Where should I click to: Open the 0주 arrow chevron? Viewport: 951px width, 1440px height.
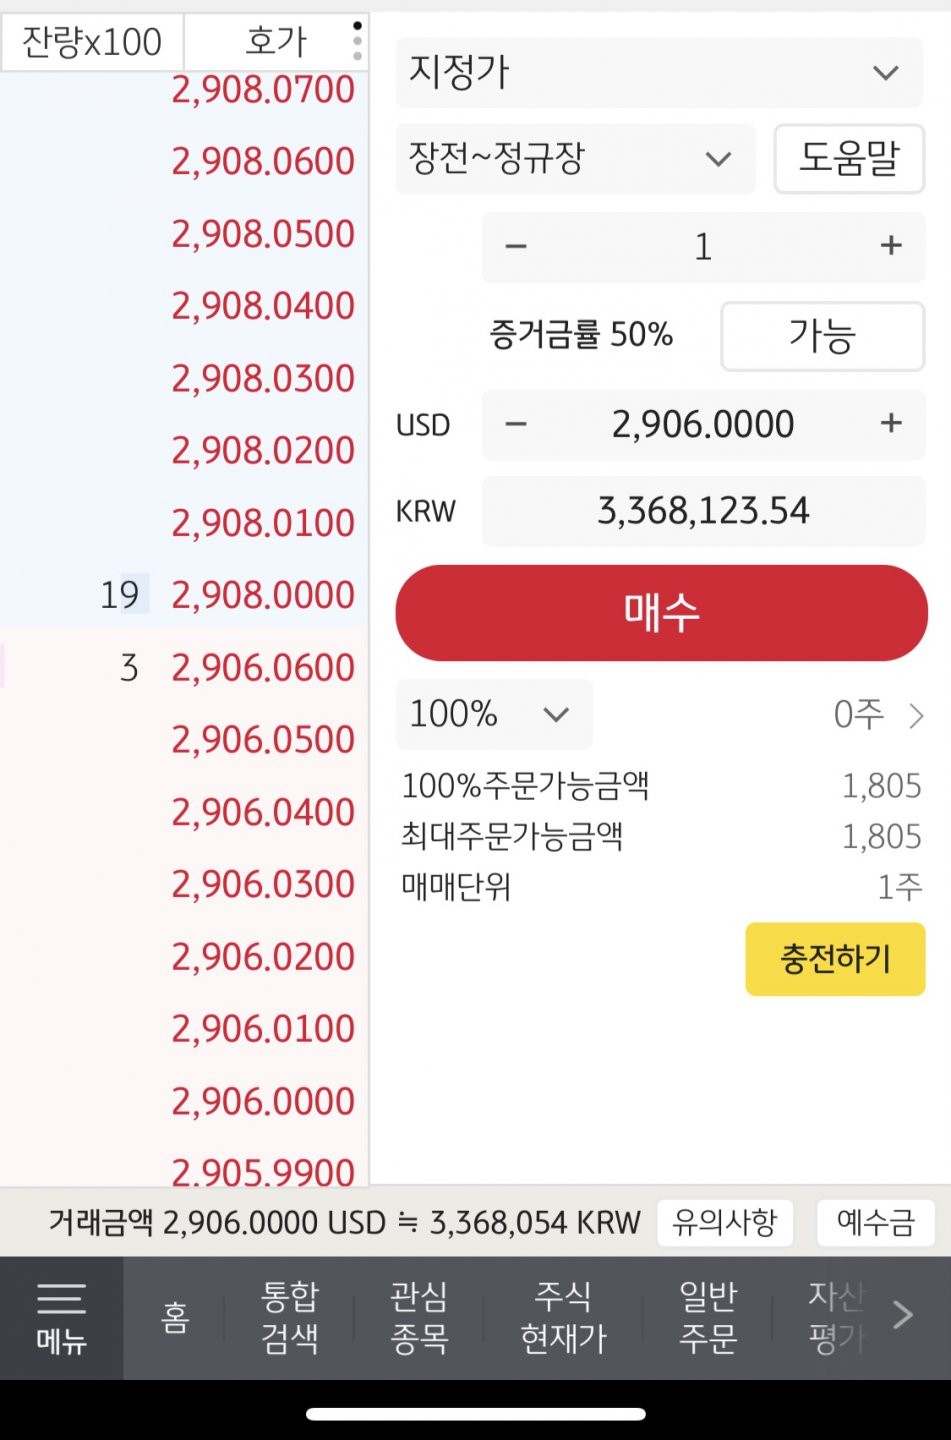pyautogui.click(x=915, y=715)
